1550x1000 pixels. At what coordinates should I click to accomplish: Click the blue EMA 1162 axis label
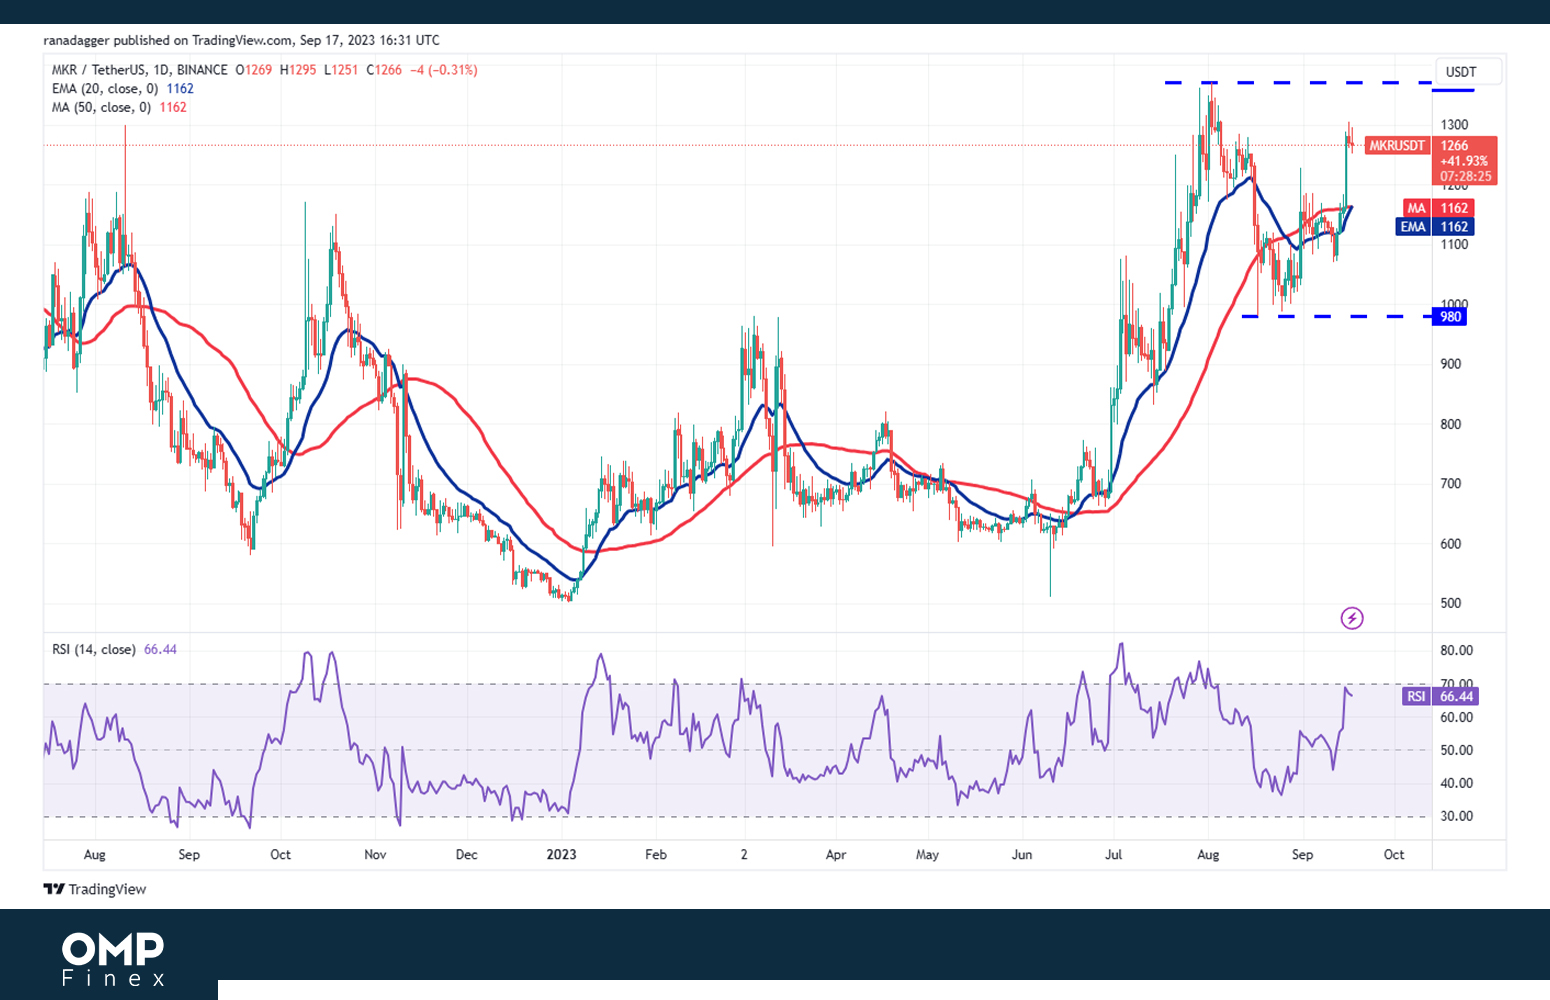1435,227
